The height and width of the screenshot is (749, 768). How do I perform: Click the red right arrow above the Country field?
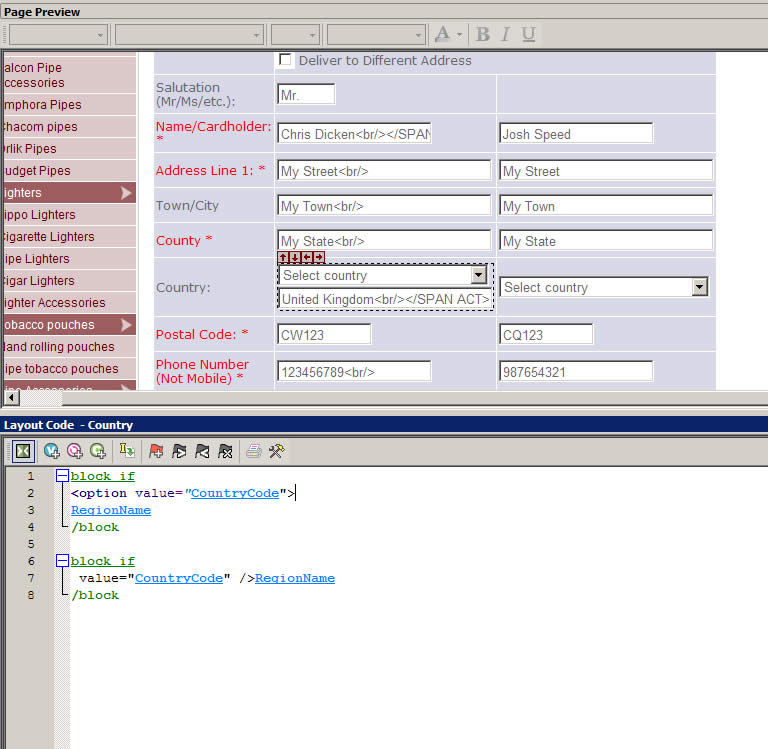point(319,258)
